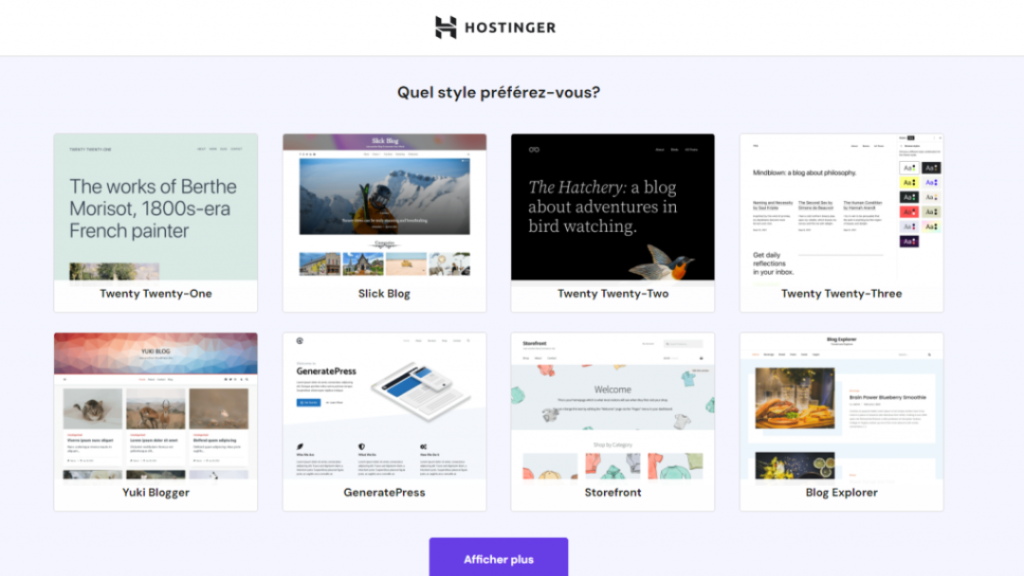
Task: Click the Hostinger logo icon
Action: [x=446, y=27]
